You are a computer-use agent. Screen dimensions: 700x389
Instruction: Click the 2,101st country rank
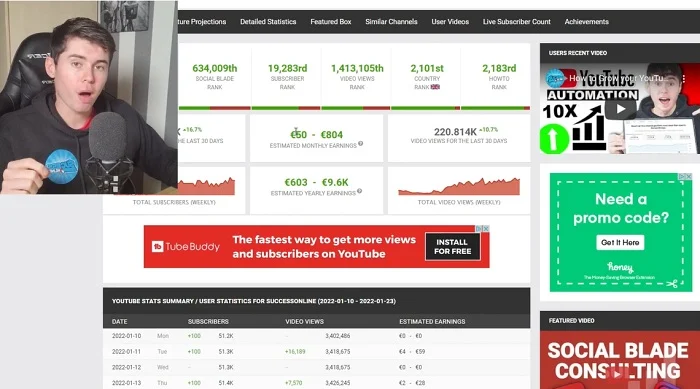click(x=427, y=68)
